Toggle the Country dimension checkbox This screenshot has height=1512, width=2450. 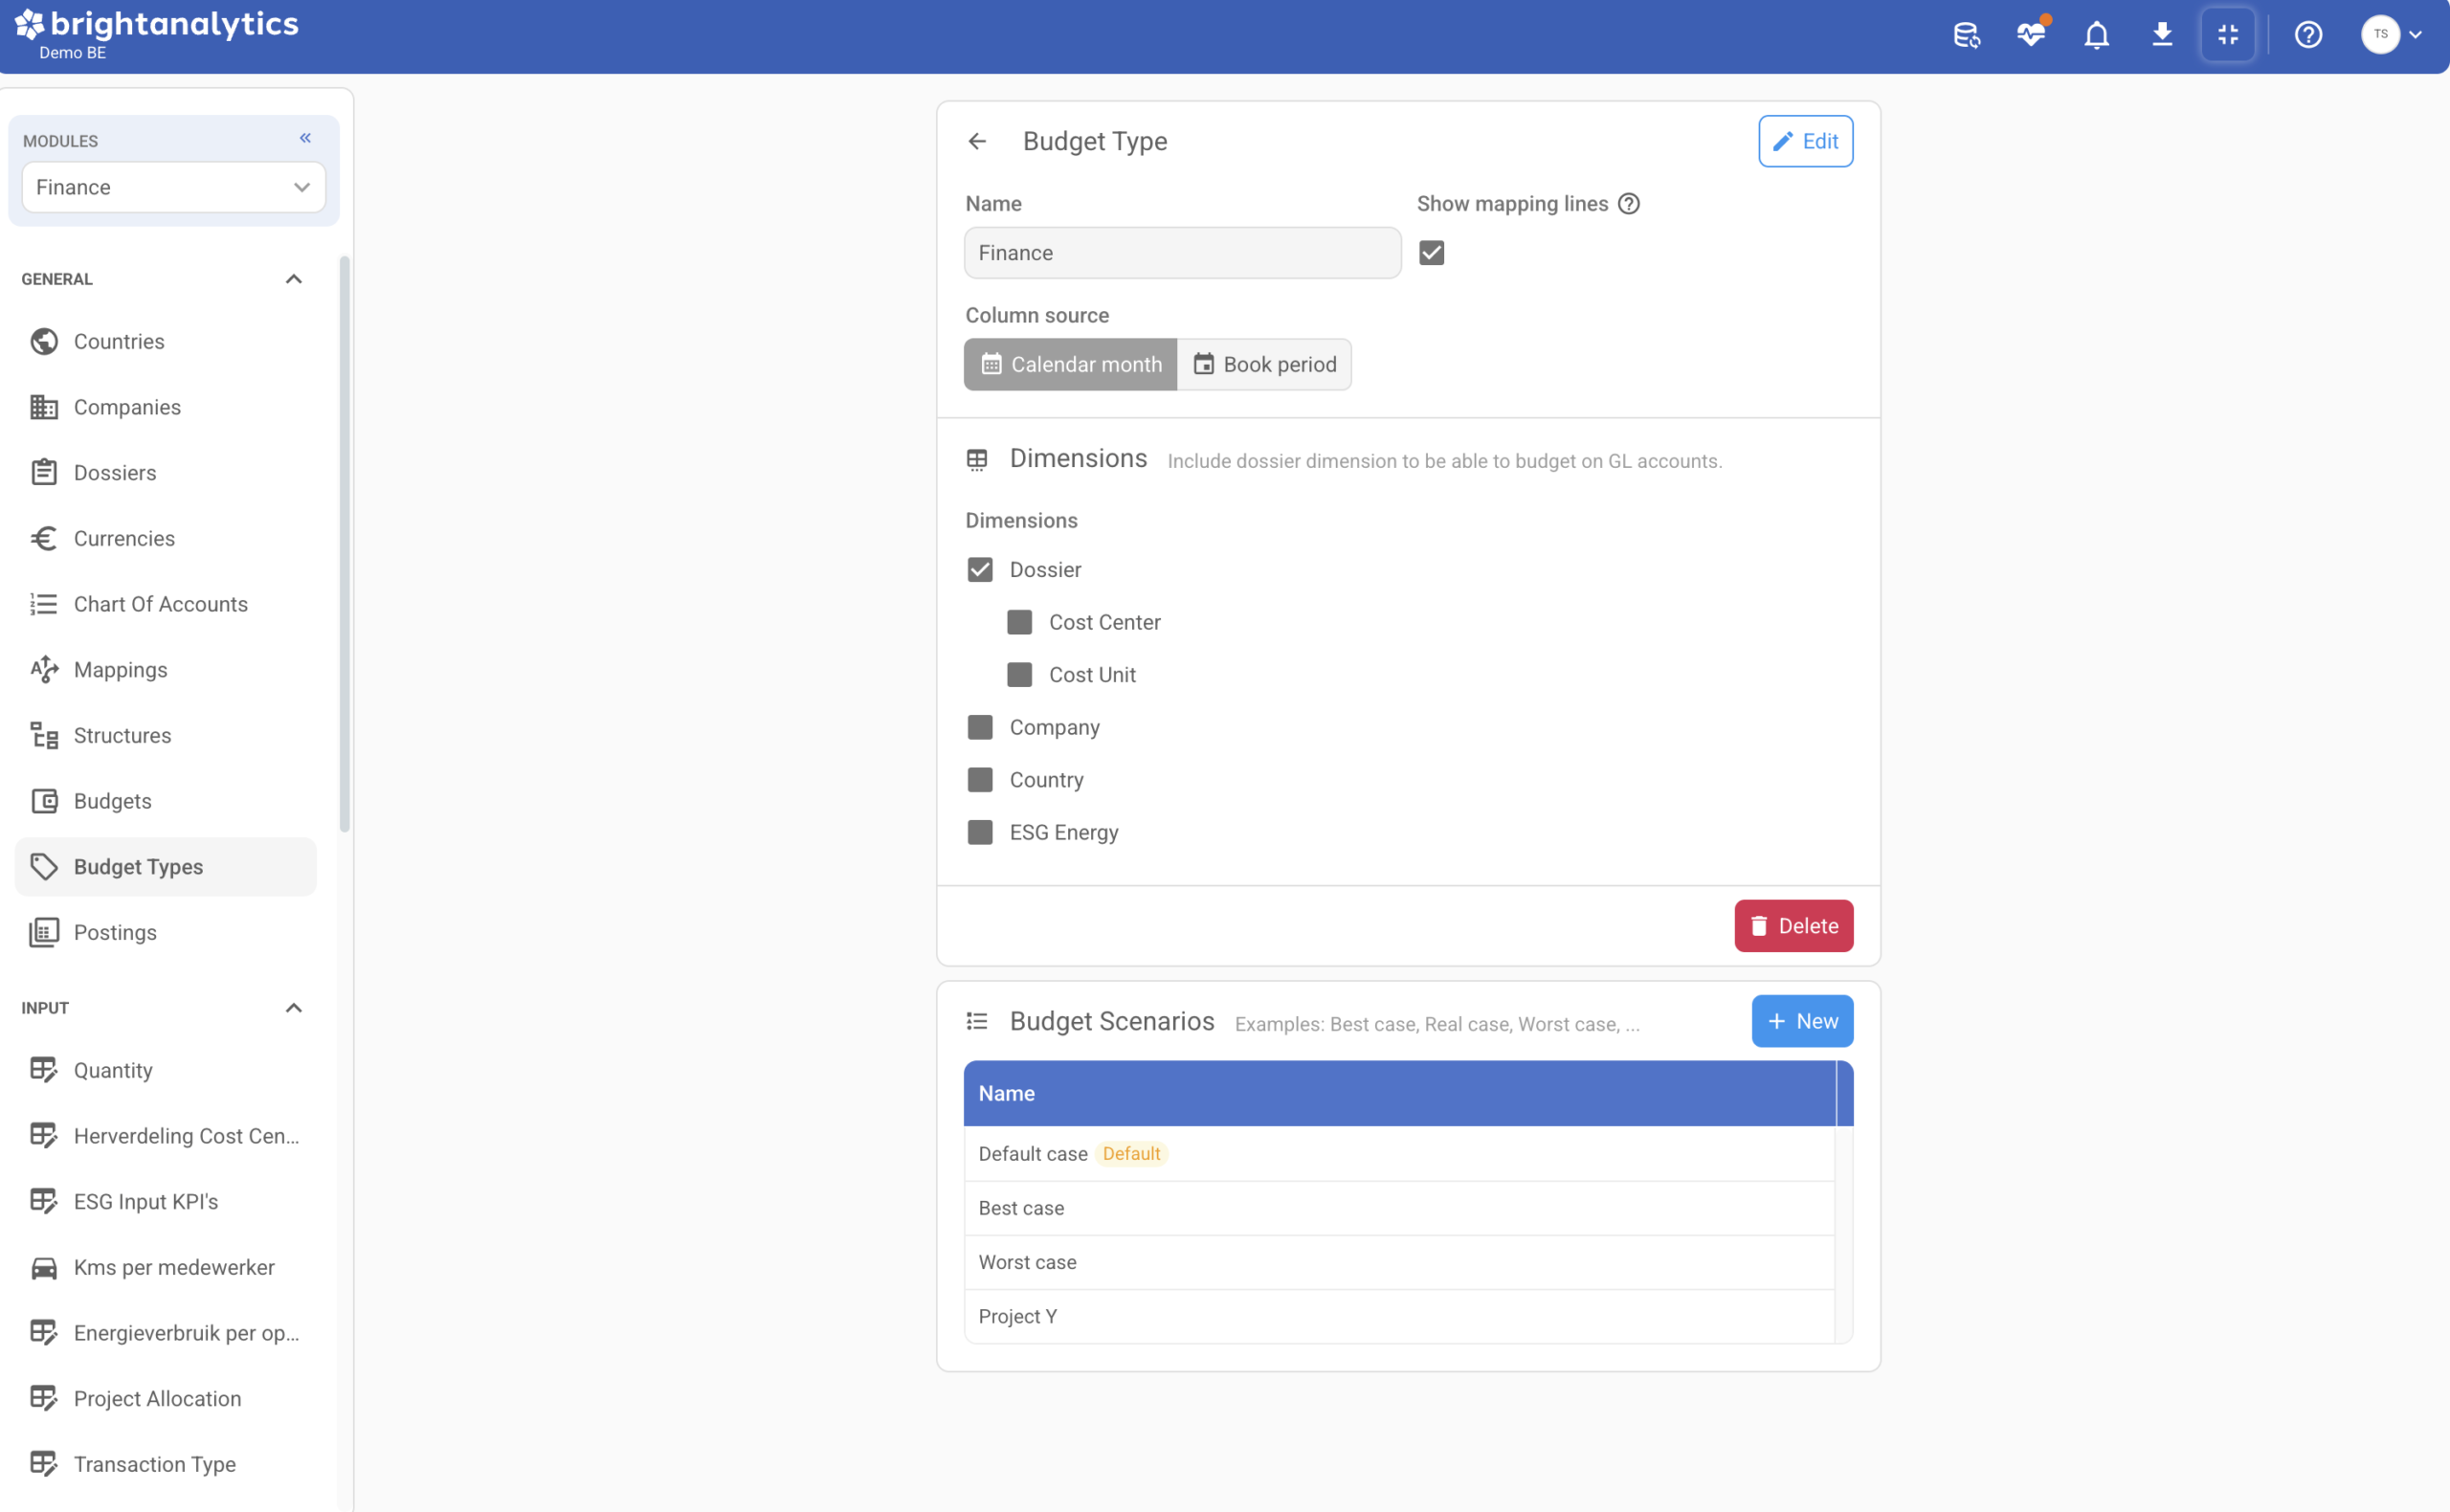click(980, 780)
